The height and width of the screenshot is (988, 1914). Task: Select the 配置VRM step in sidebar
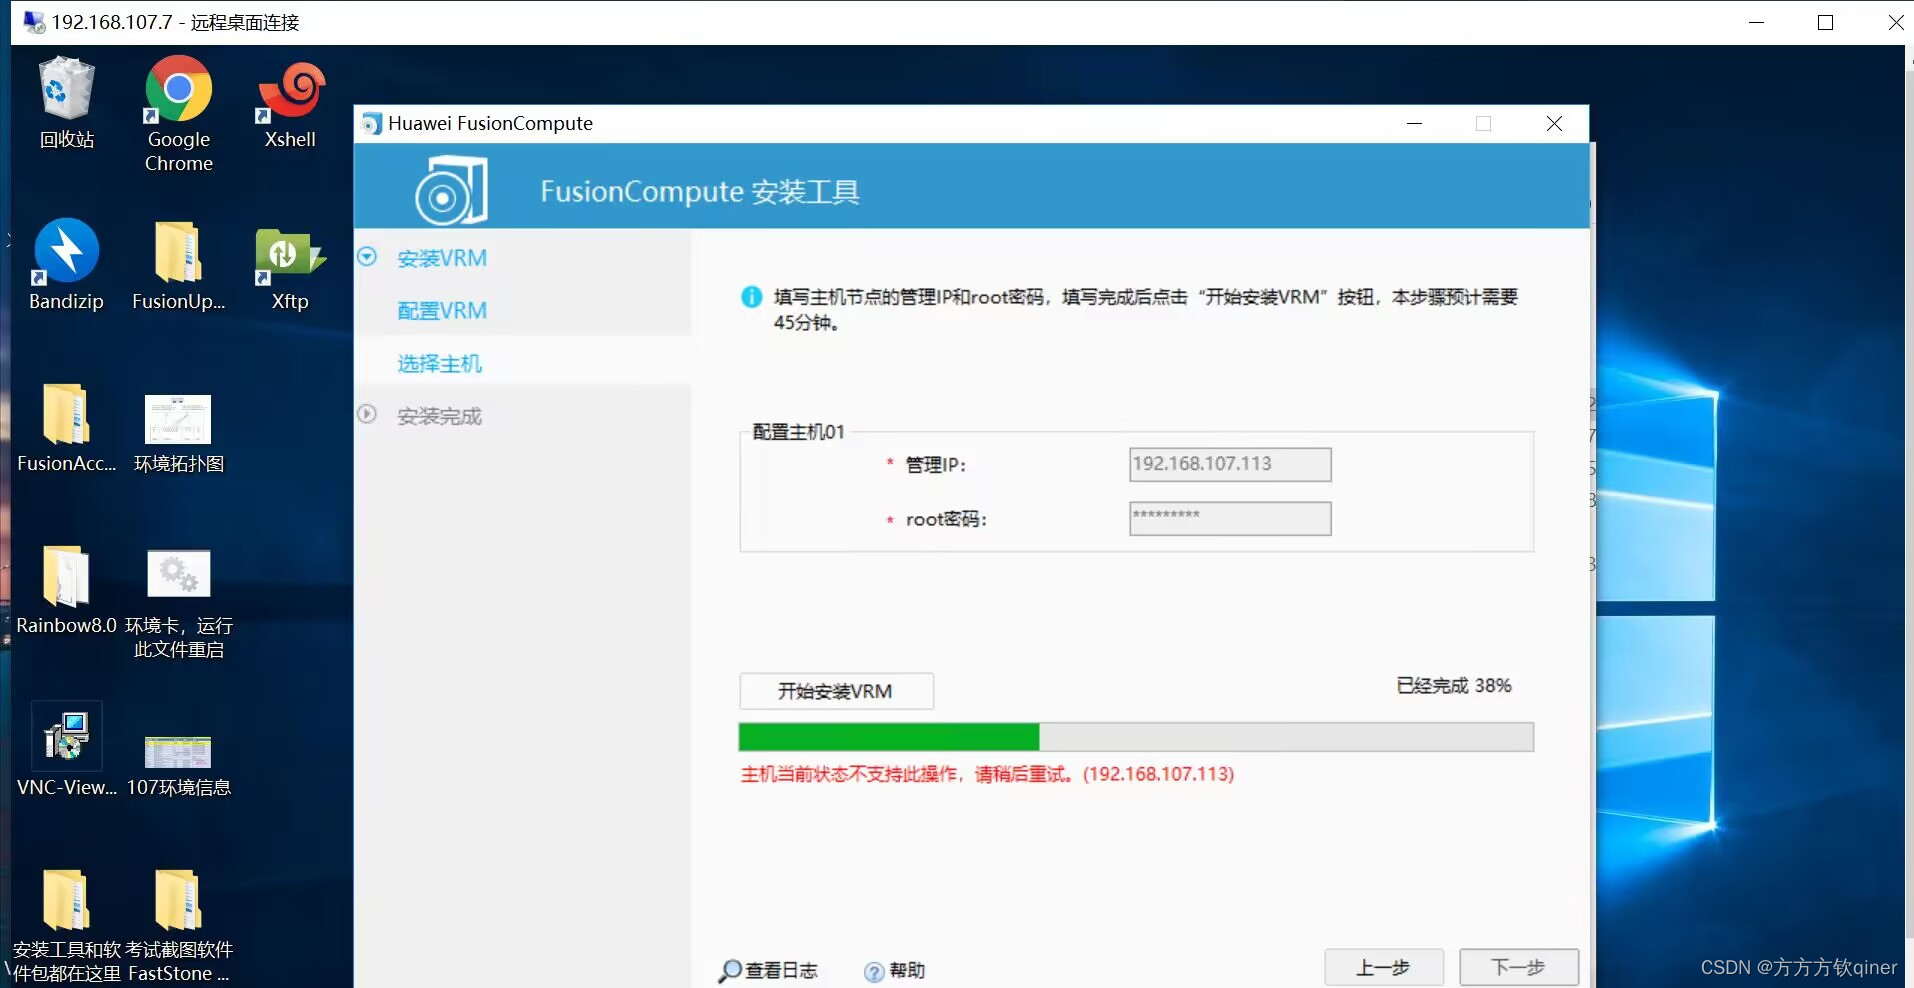point(442,311)
